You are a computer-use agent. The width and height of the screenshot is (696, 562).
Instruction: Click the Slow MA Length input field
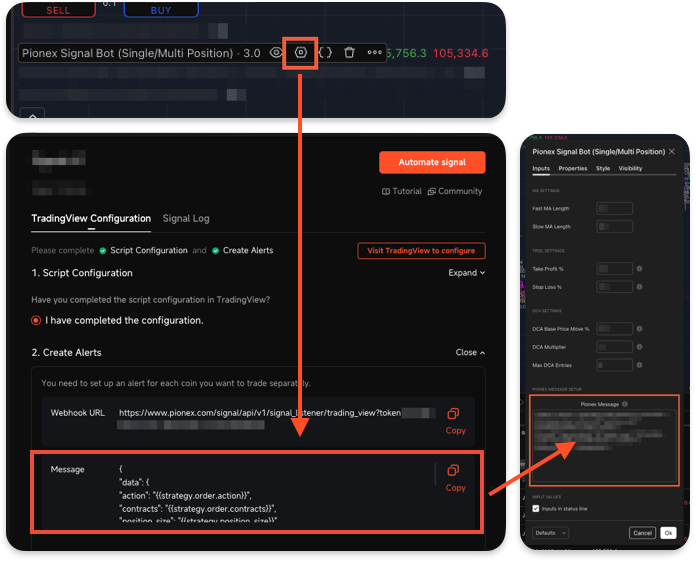coord(615,227)
